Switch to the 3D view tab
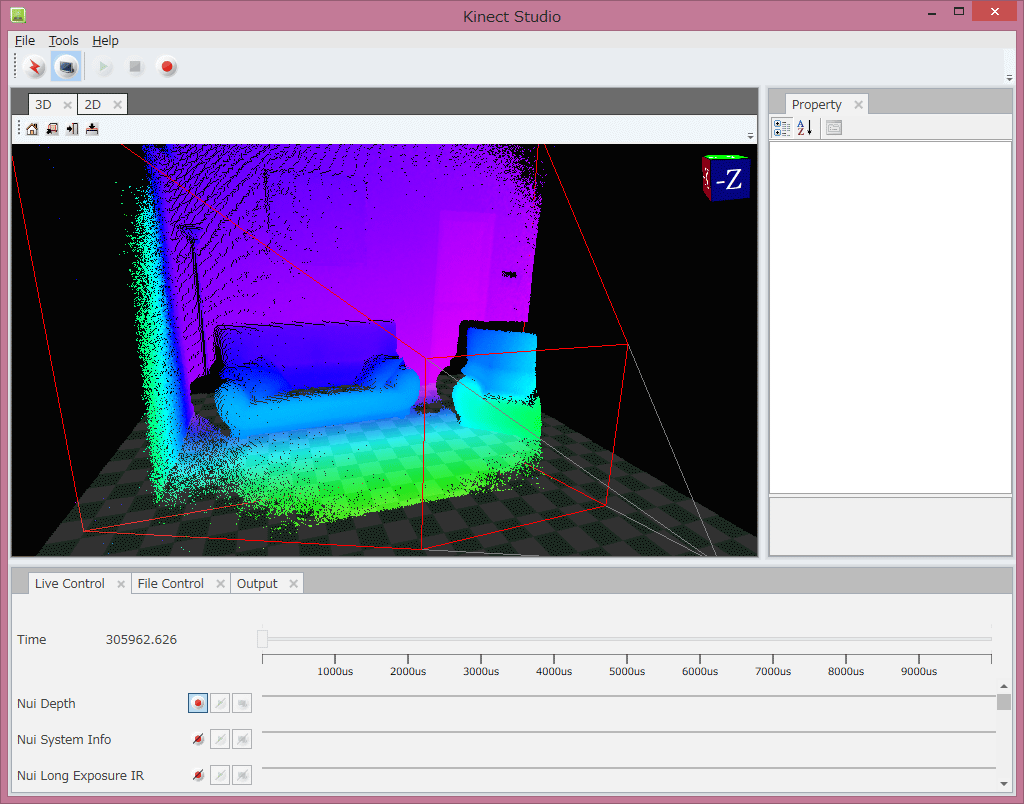The image size is (1024, 804). pyautogui.click(x=44, y=105)
